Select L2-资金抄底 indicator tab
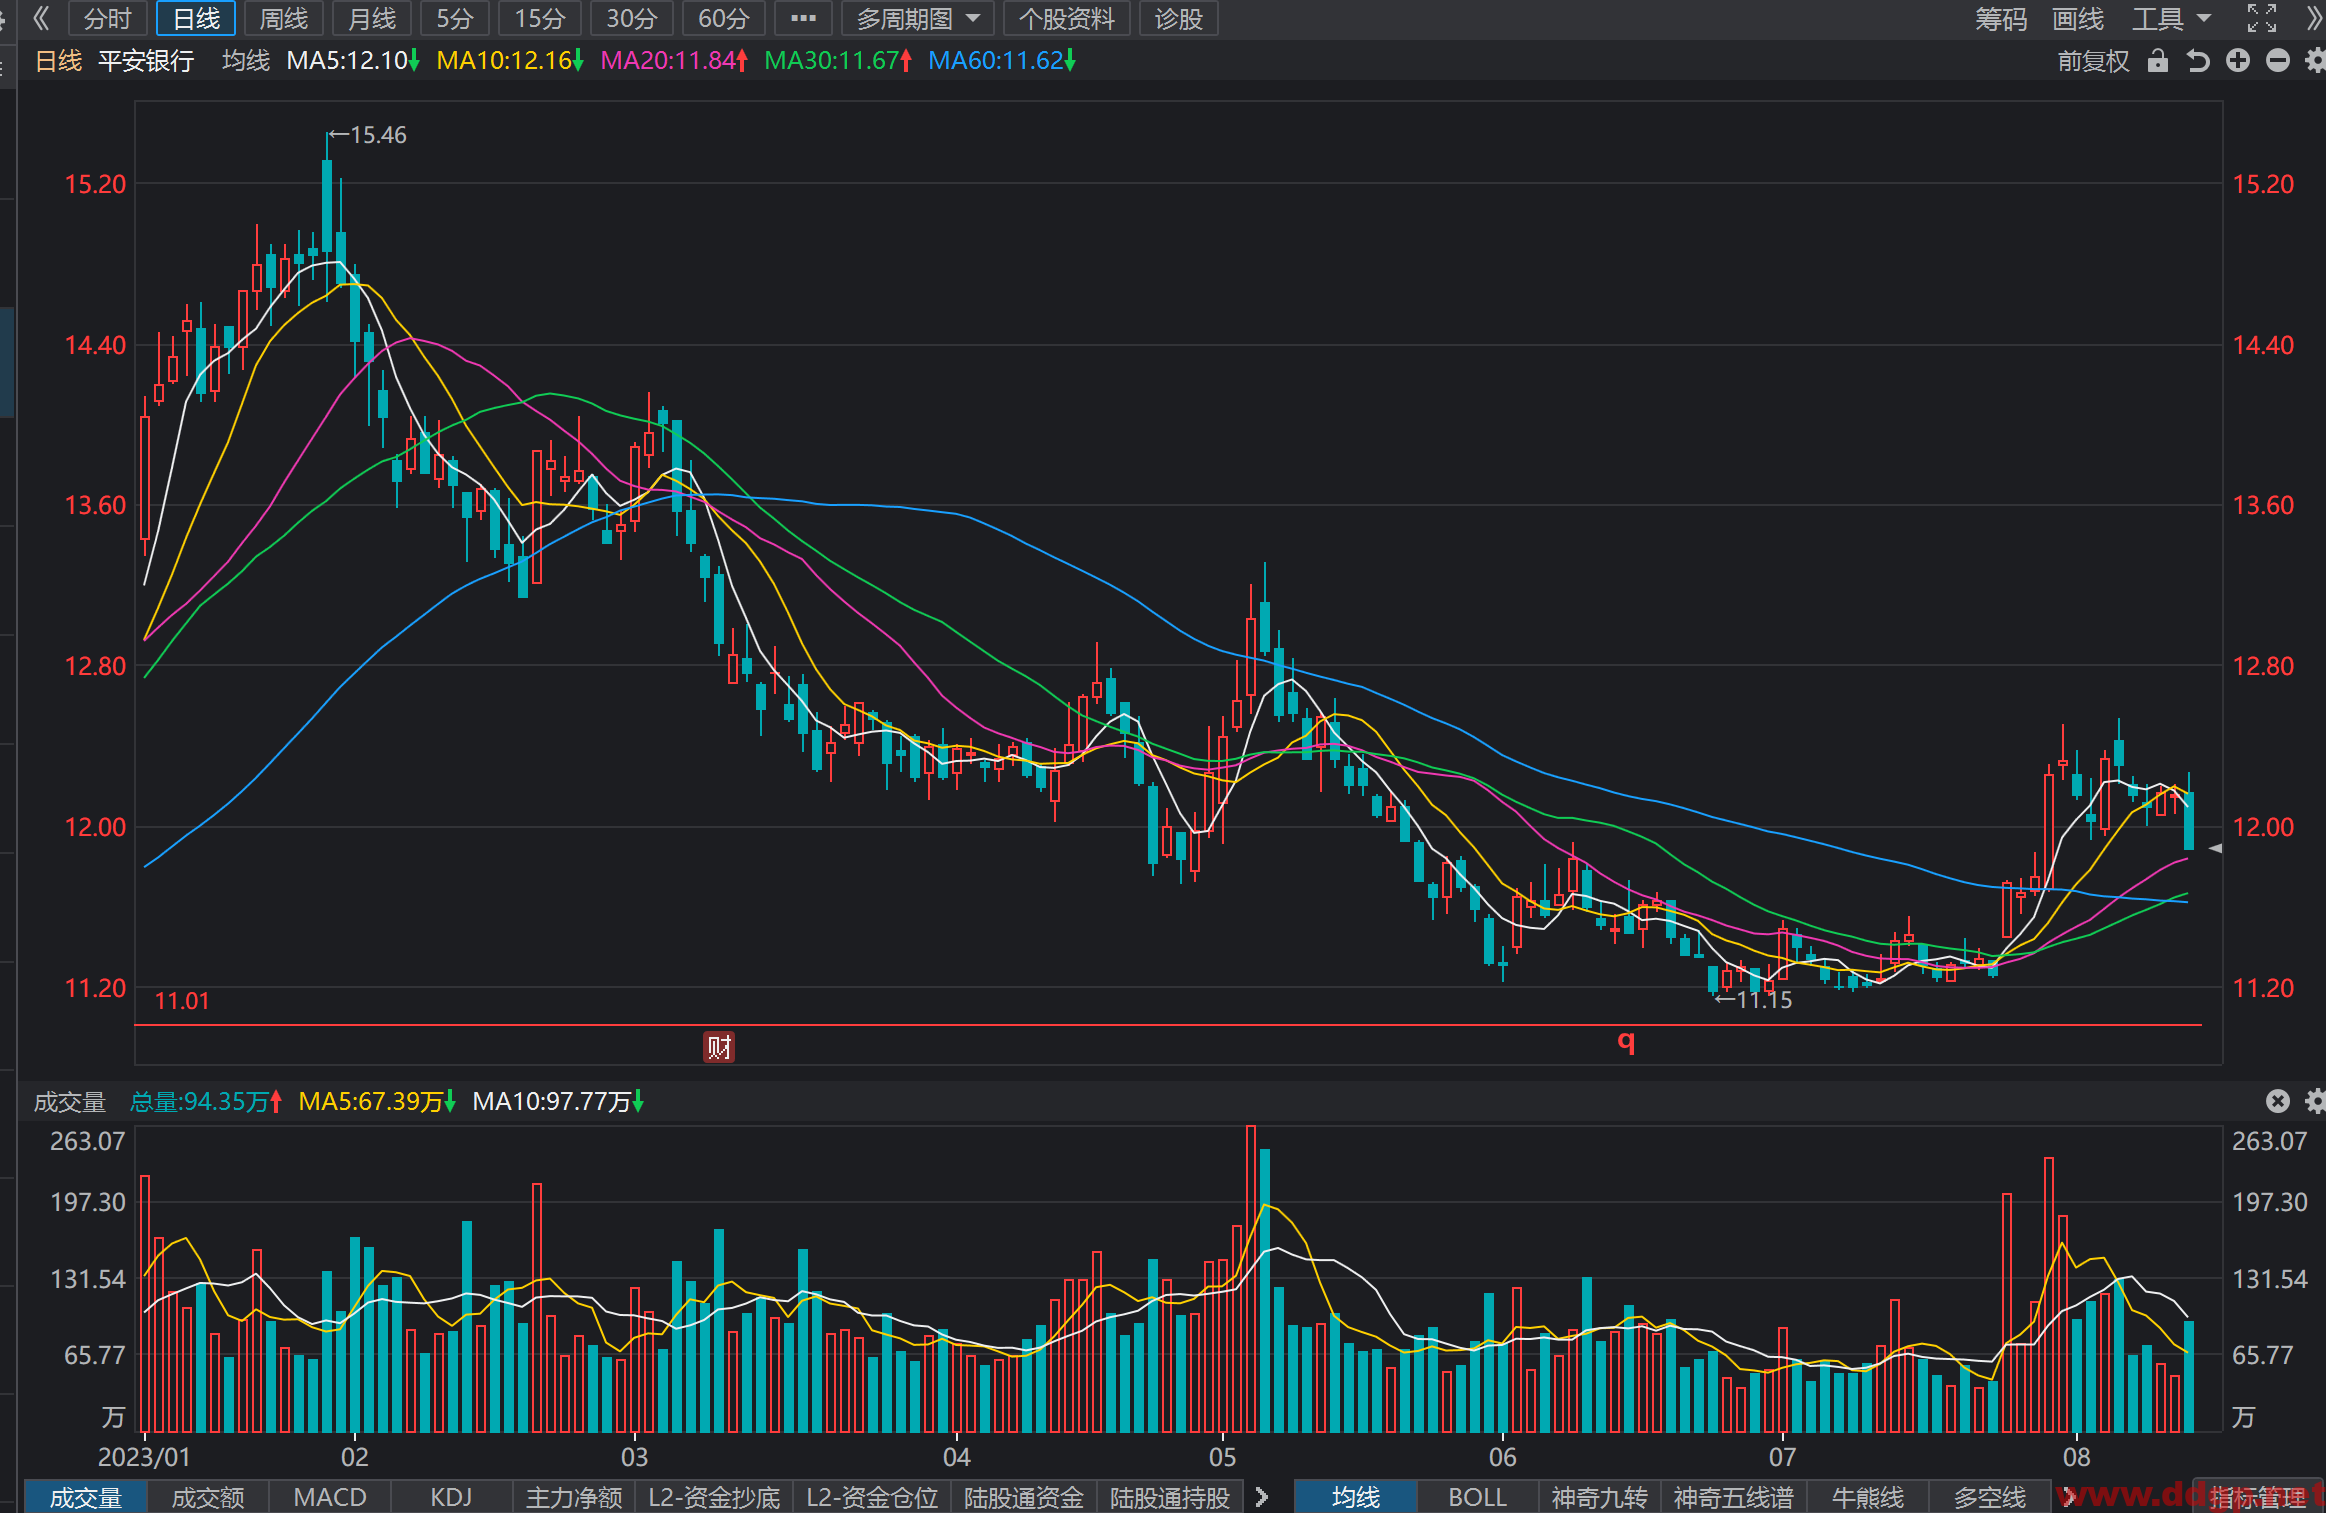Screen dimensions: 2326x1513 click(714, 1497)
